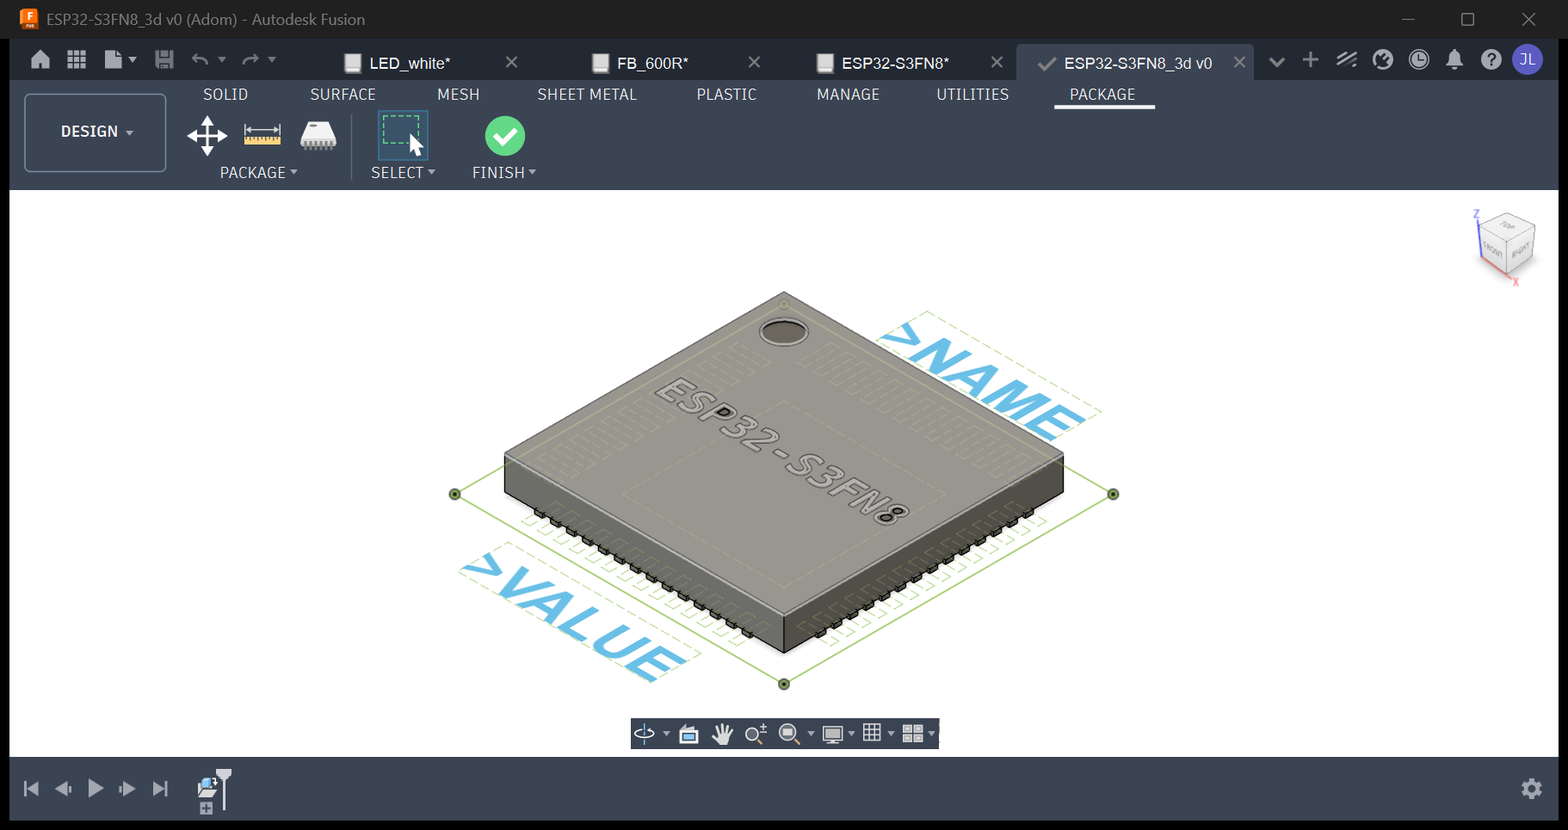The image size is (1568, 830).
Task: Close the FB_600R* tab
Action: pos(754,62)
